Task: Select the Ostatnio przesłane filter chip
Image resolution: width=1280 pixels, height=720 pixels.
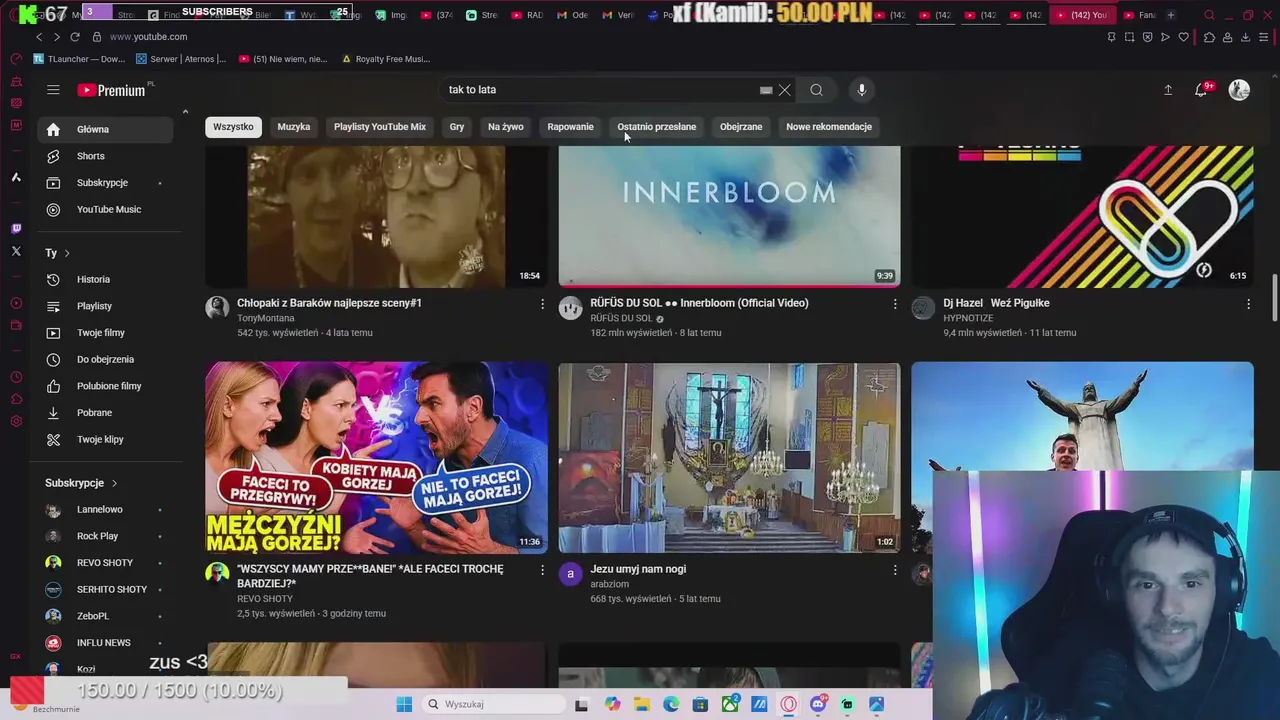Action: 657,127
